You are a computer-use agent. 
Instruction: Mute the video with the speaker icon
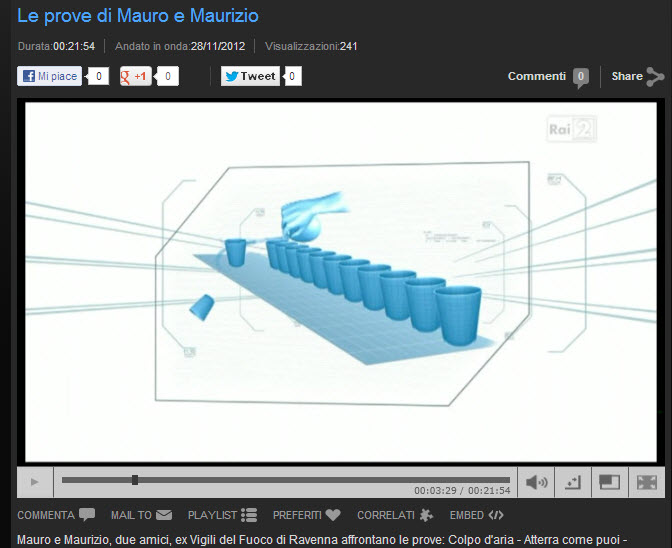click(x=537, y=482)
